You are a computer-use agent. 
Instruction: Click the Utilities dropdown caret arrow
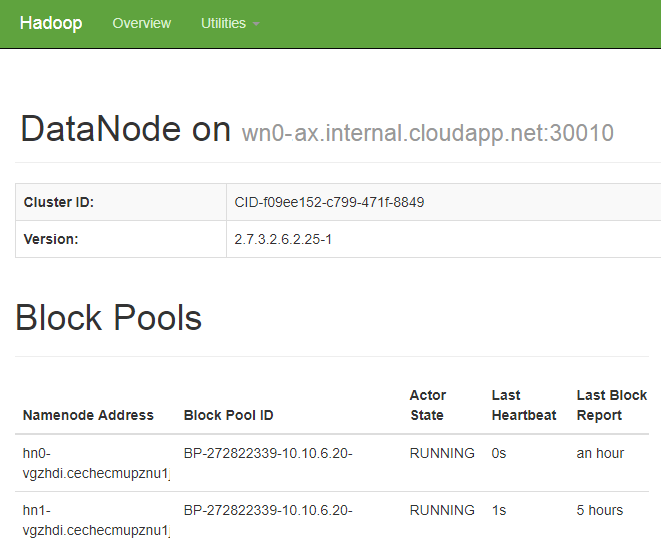tap(256, 24)
